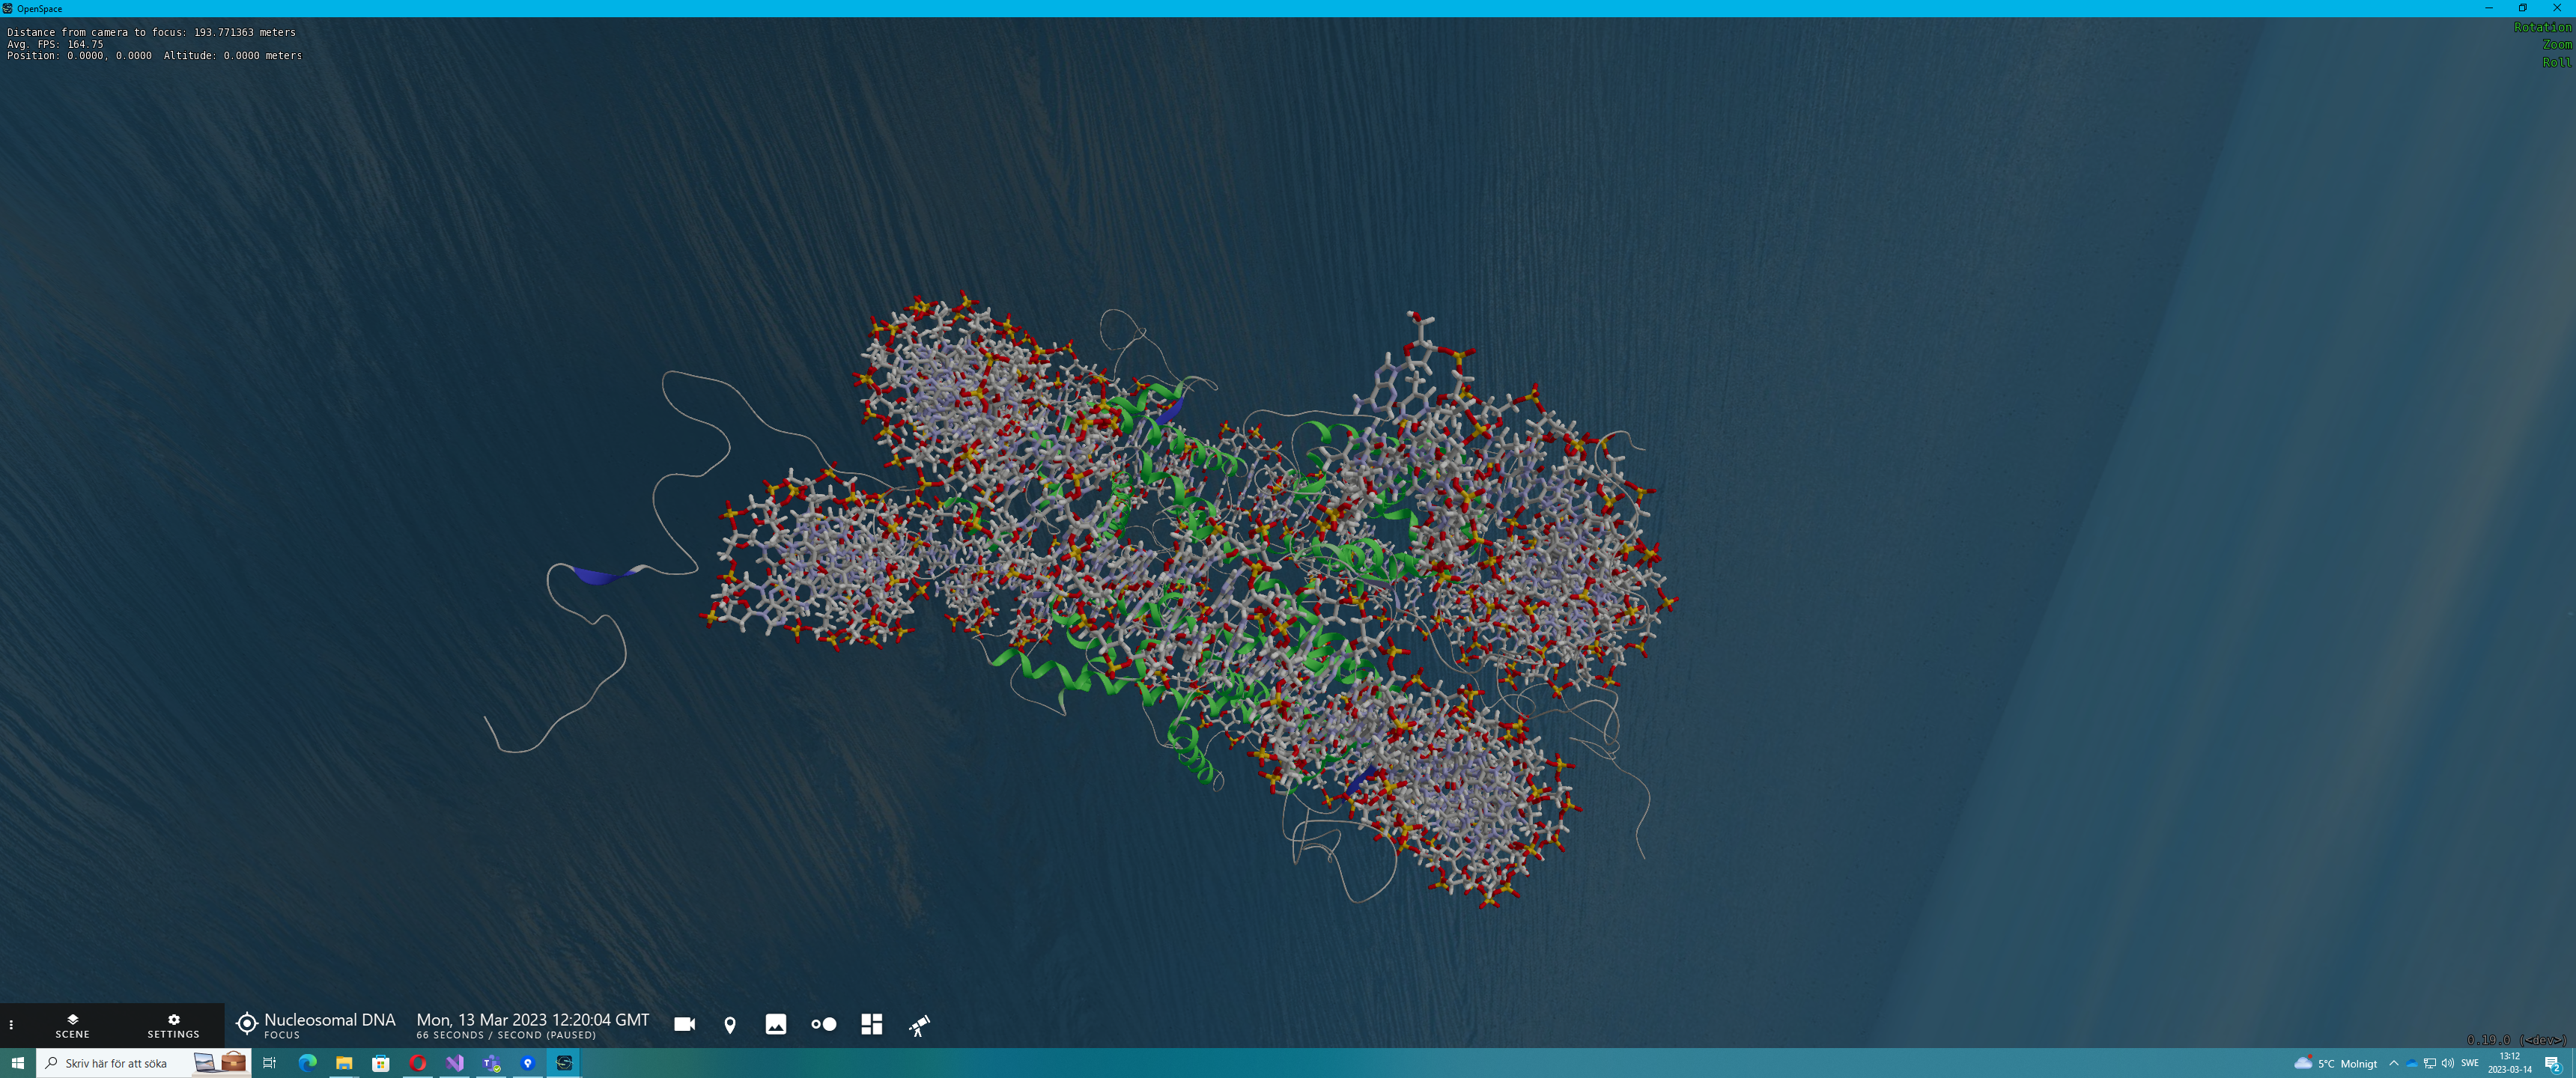Expand hidden system tray icons
The image size is (2576, 1078).
coord(2394,1063)
